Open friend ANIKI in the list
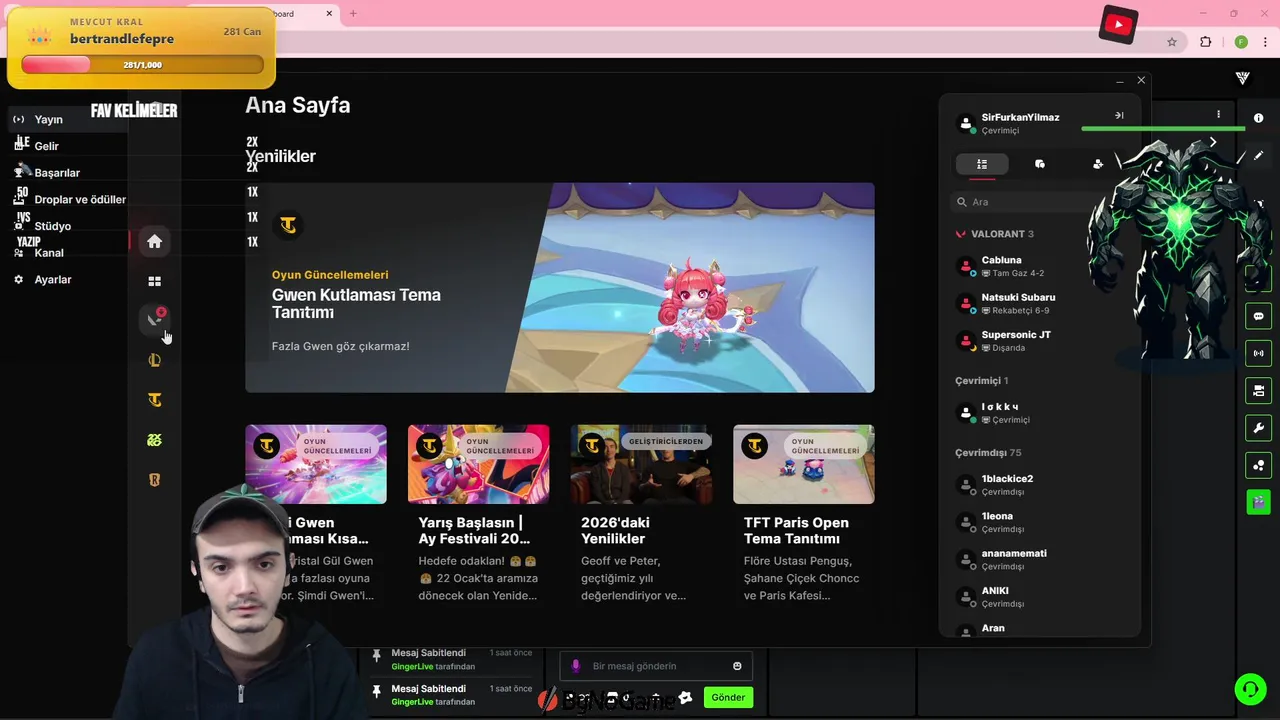Screen dimensions: 1280x720 click(1040, 597)
